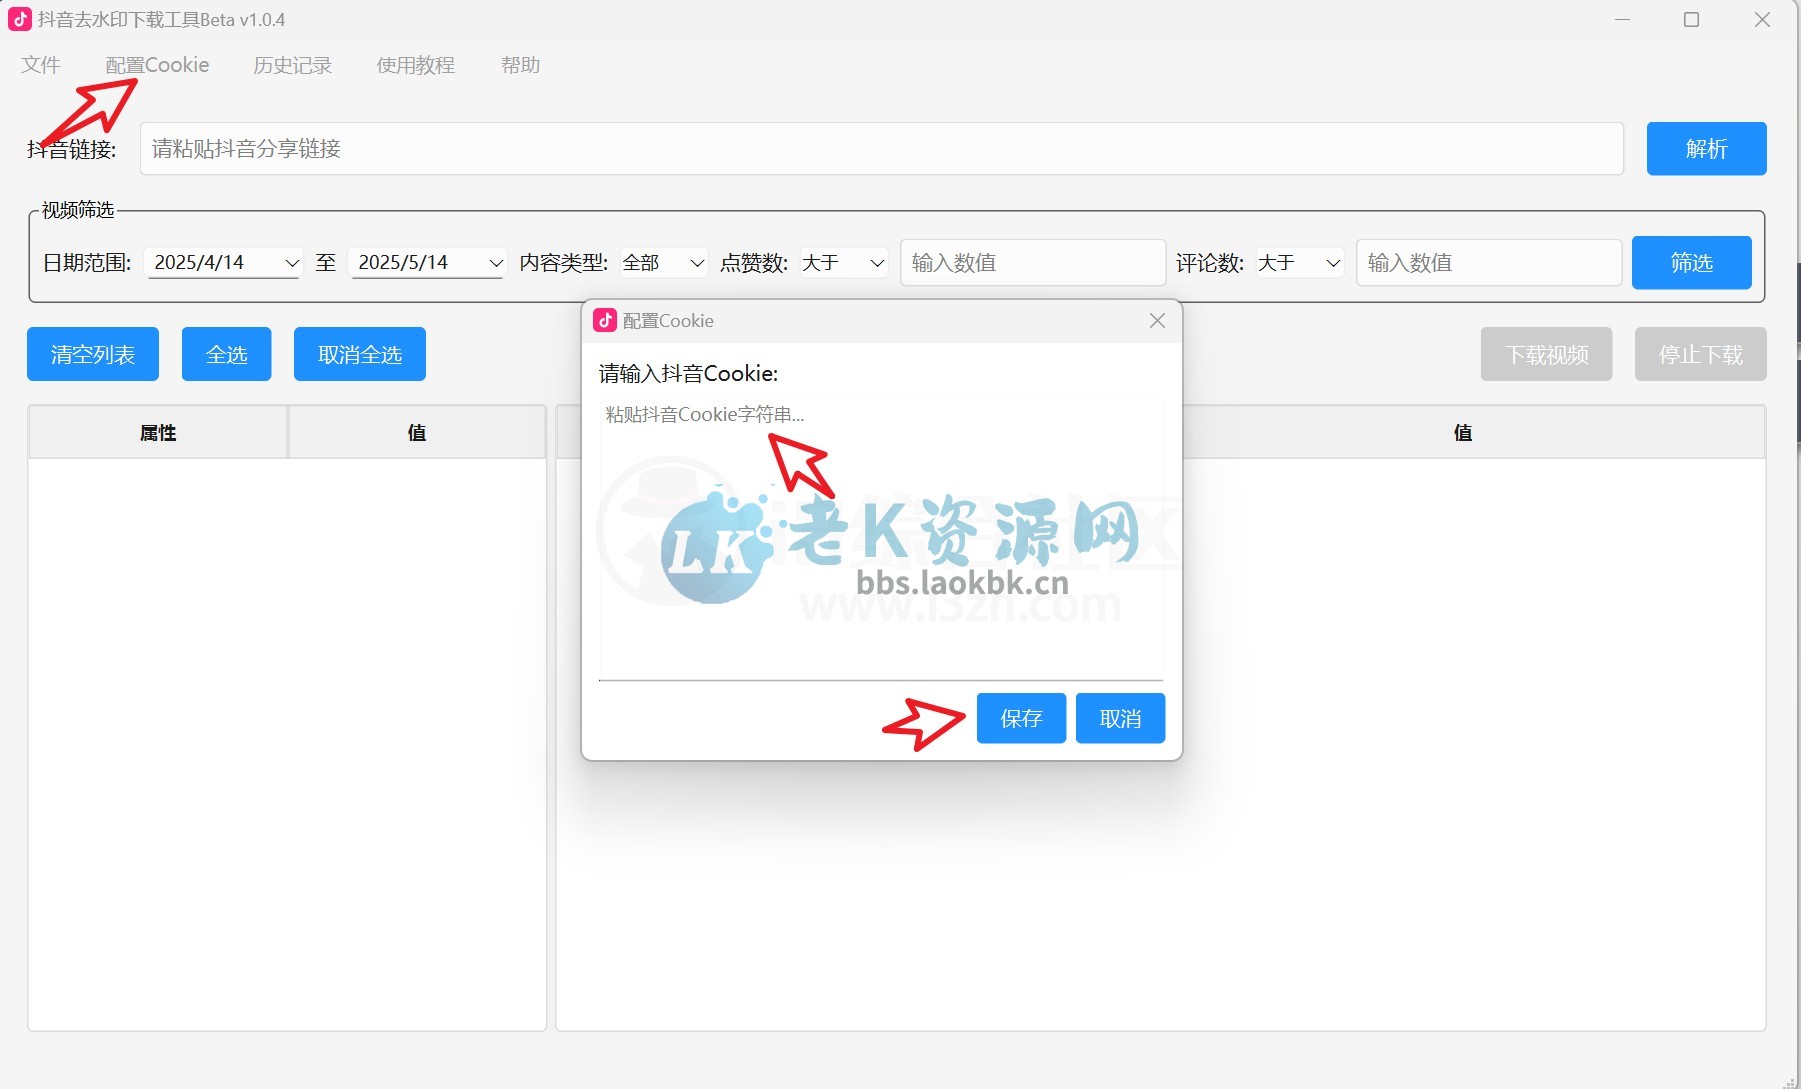Close the main application window

tap(1762, 20)
